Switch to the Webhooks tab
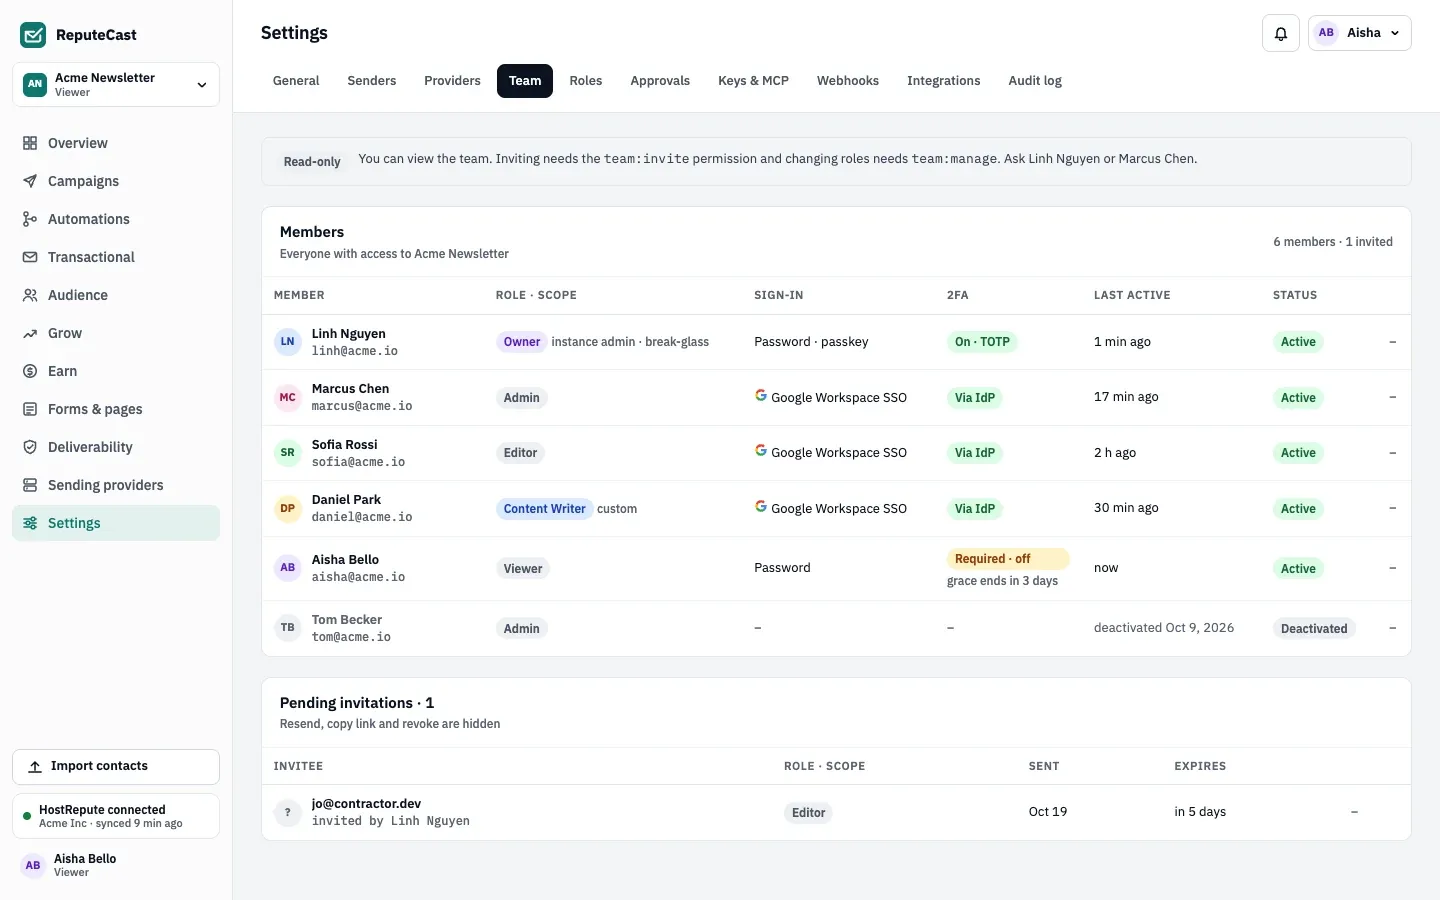Viewport: 1440px width, 900px height. (x=848, y=81)
